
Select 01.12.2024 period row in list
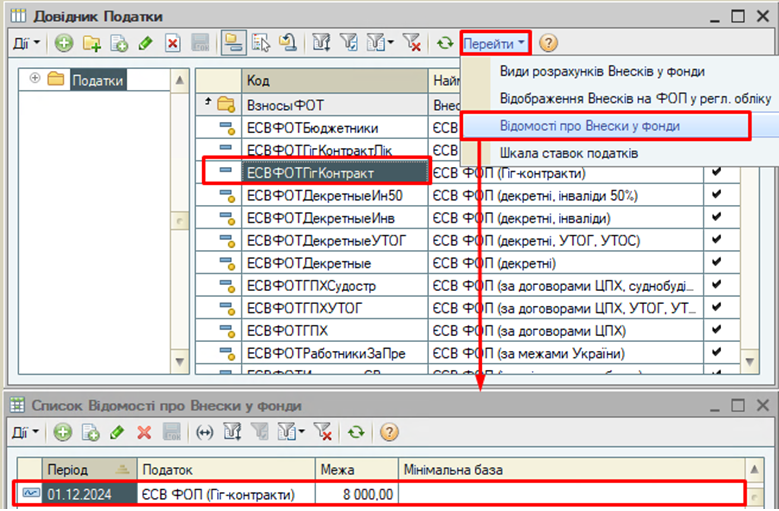[90, 494]
